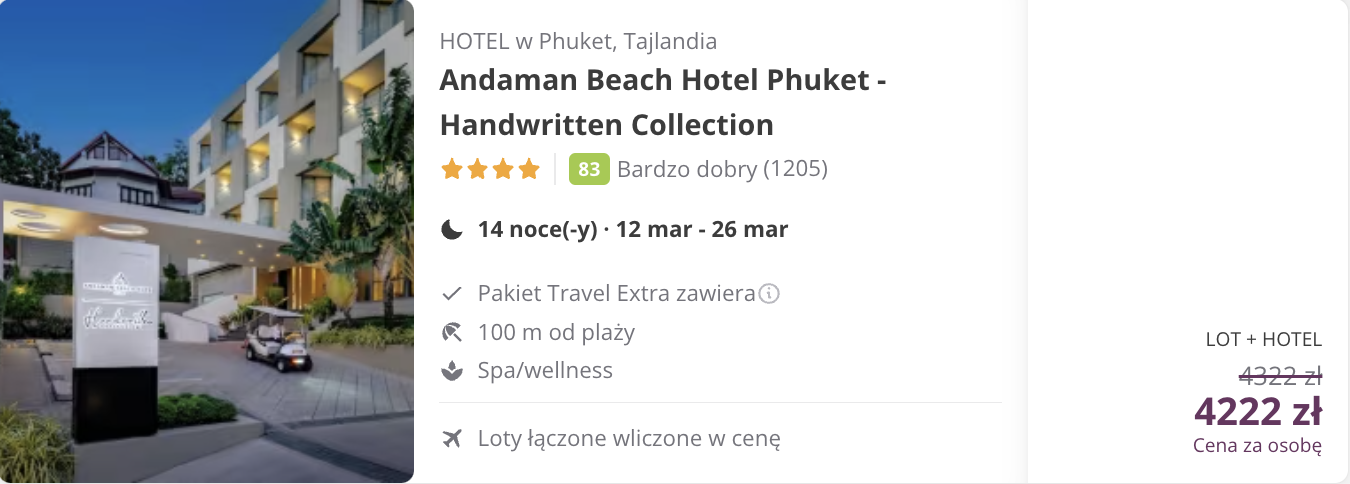Click the "Spa/wellness" amenity label
The height and width of the screenshot is (484, 1350).
pos(545,371)
